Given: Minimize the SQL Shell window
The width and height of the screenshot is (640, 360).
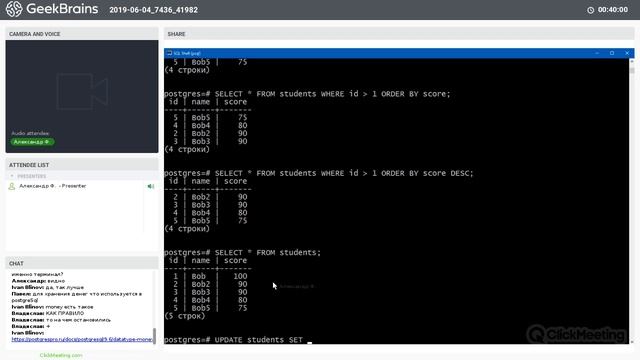Looking at the screenshot, I should (x=597, y=53).
